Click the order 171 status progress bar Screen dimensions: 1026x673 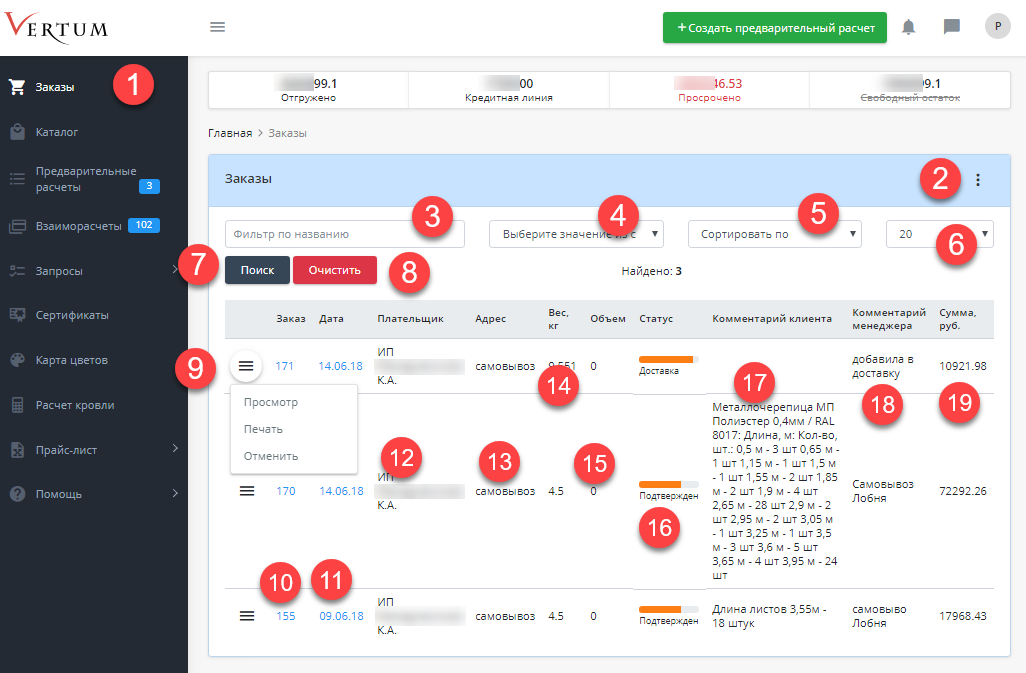pos(667,359)
